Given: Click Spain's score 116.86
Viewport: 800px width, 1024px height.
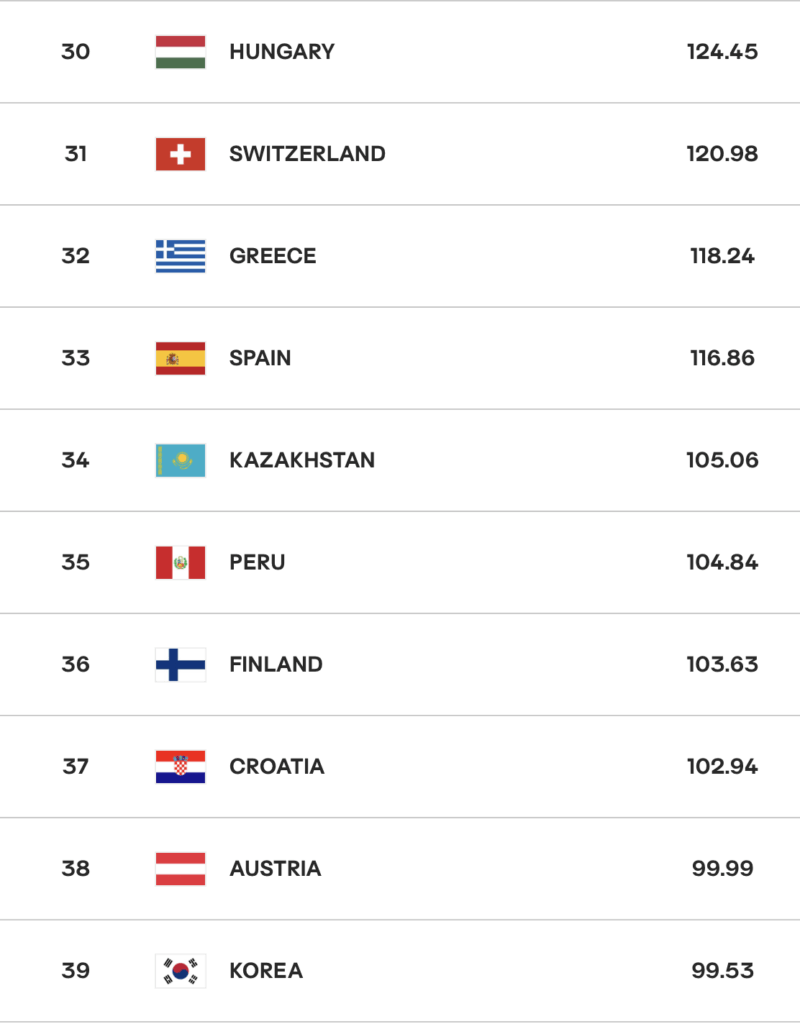Looking at the screenshot, I should (x=722, y=359).
